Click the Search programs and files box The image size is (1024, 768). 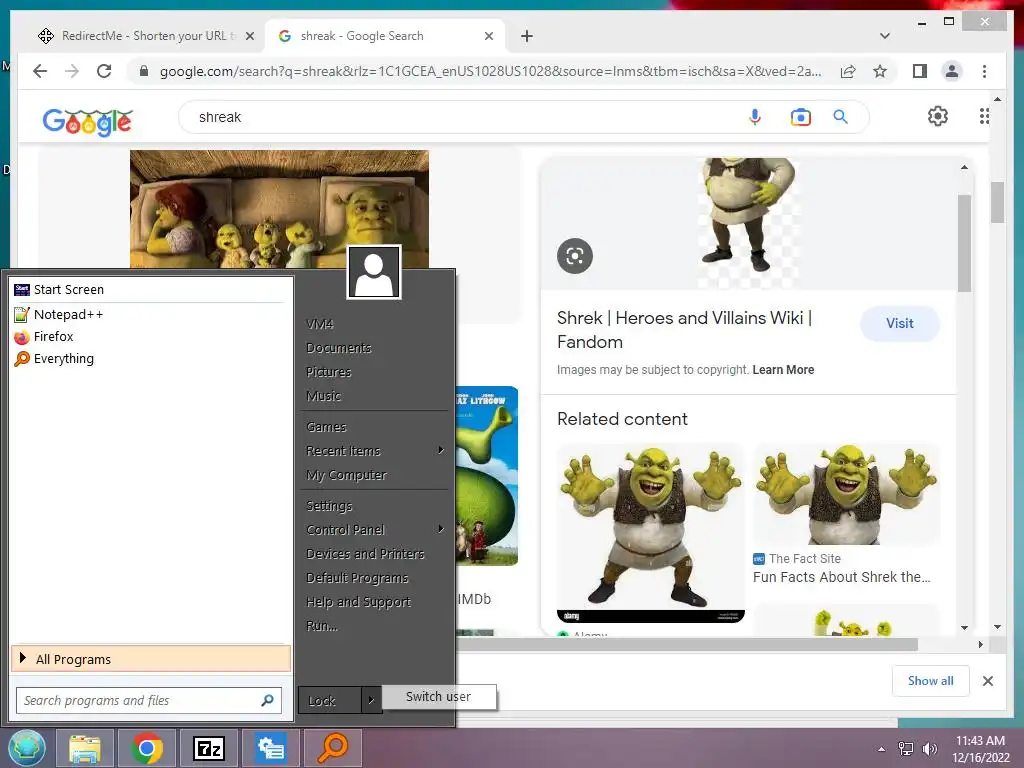click(149, 700)
